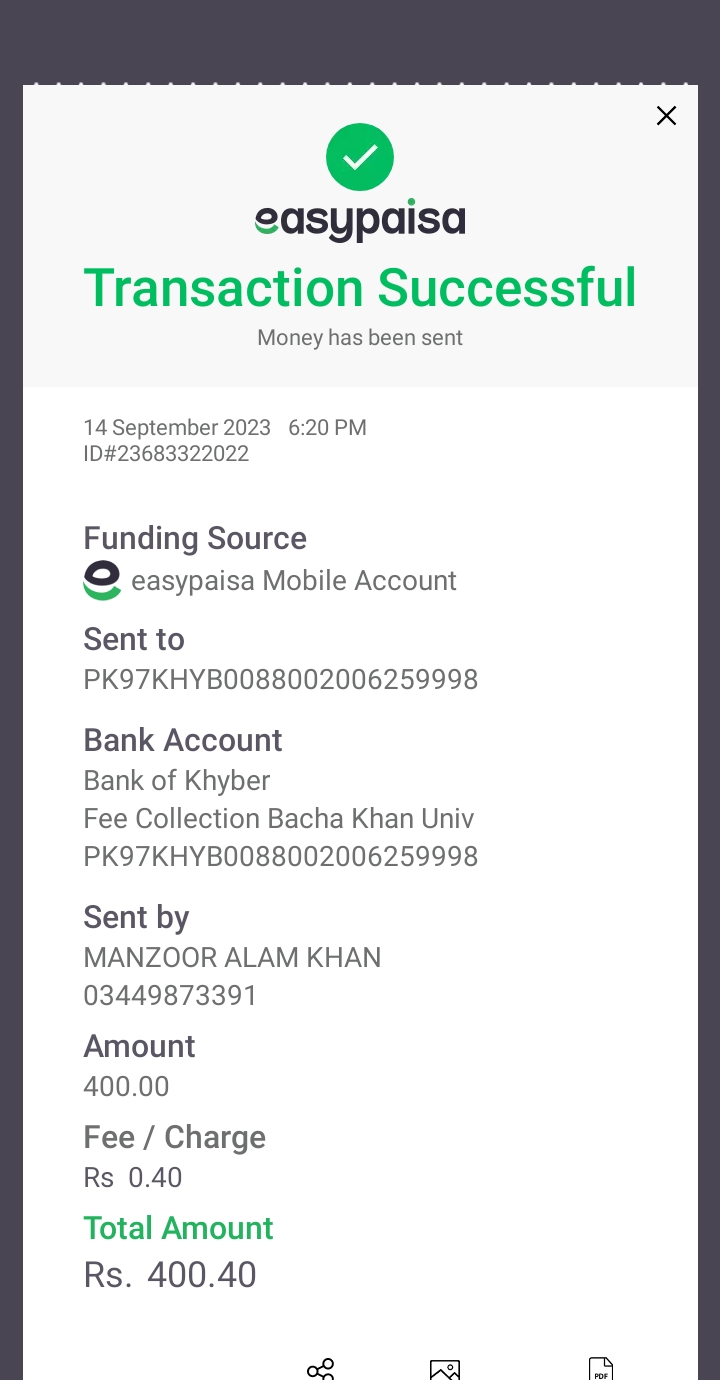This screenshot has width=720, height=1380.
Task: Select the transaction ID number
Action: tap(166, 454)
